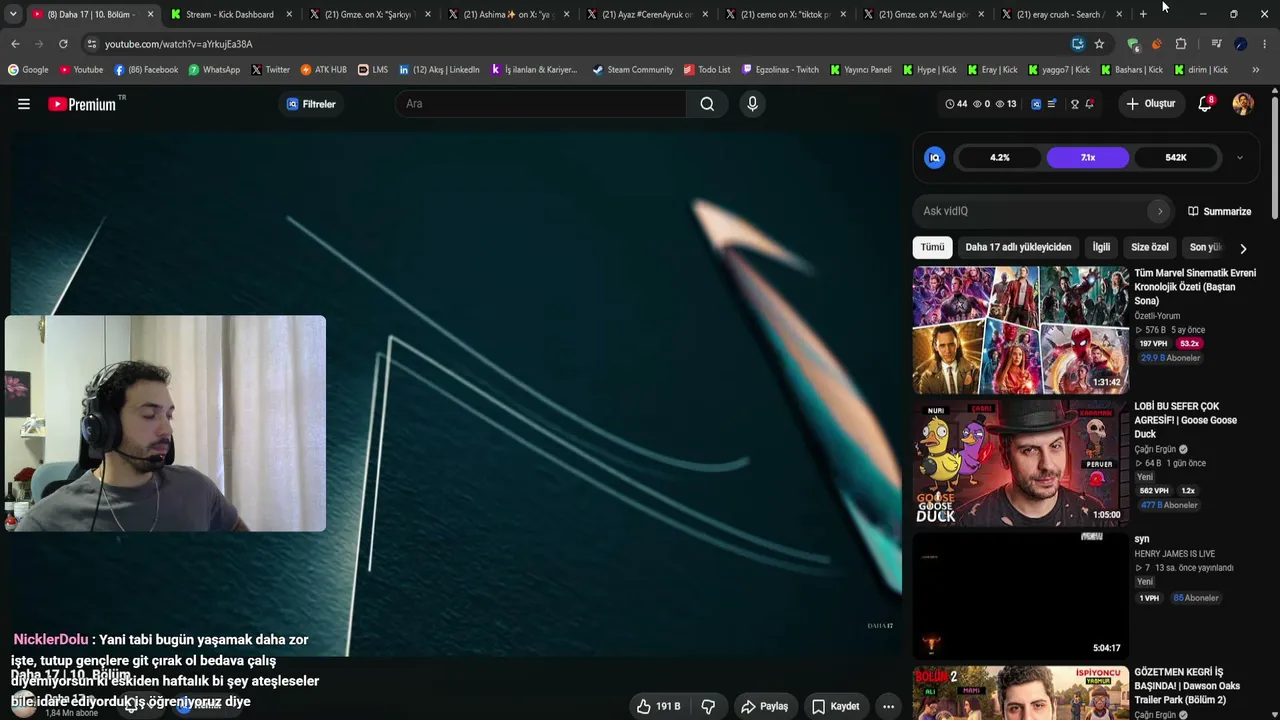Show more filter chips with right arrow

point(1243,248)
